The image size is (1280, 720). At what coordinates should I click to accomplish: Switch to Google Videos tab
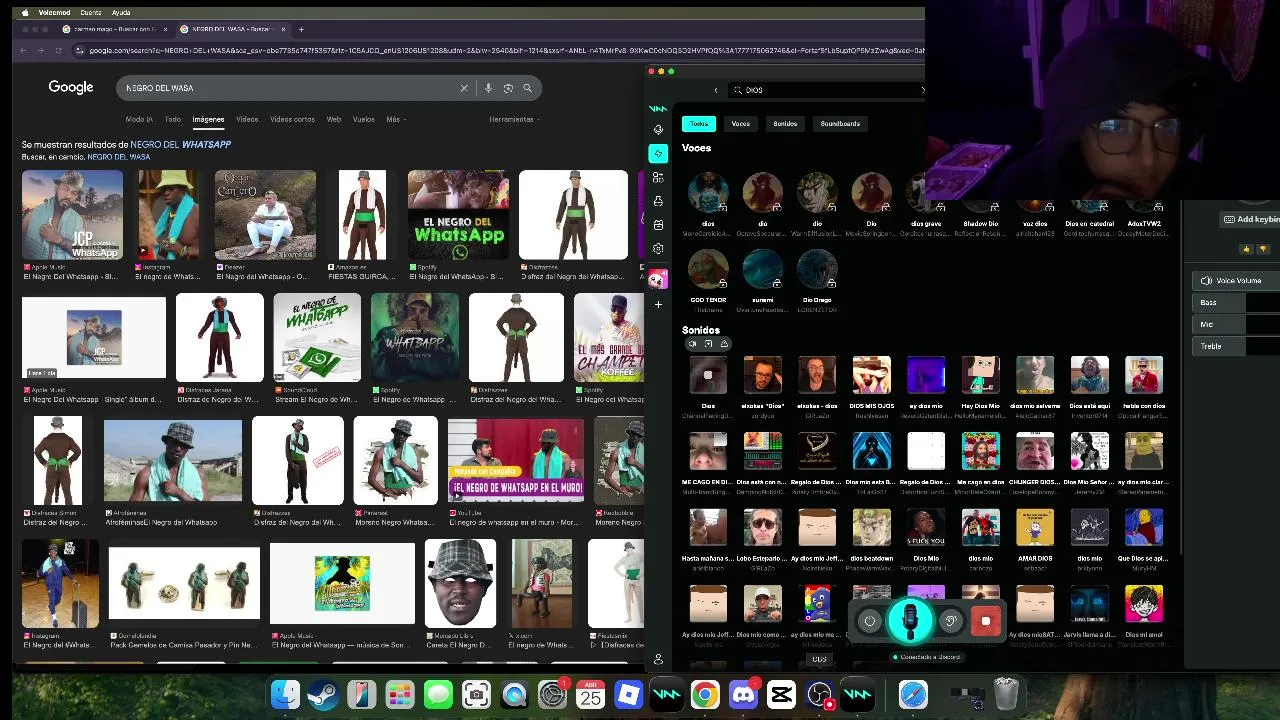[247, 119]
